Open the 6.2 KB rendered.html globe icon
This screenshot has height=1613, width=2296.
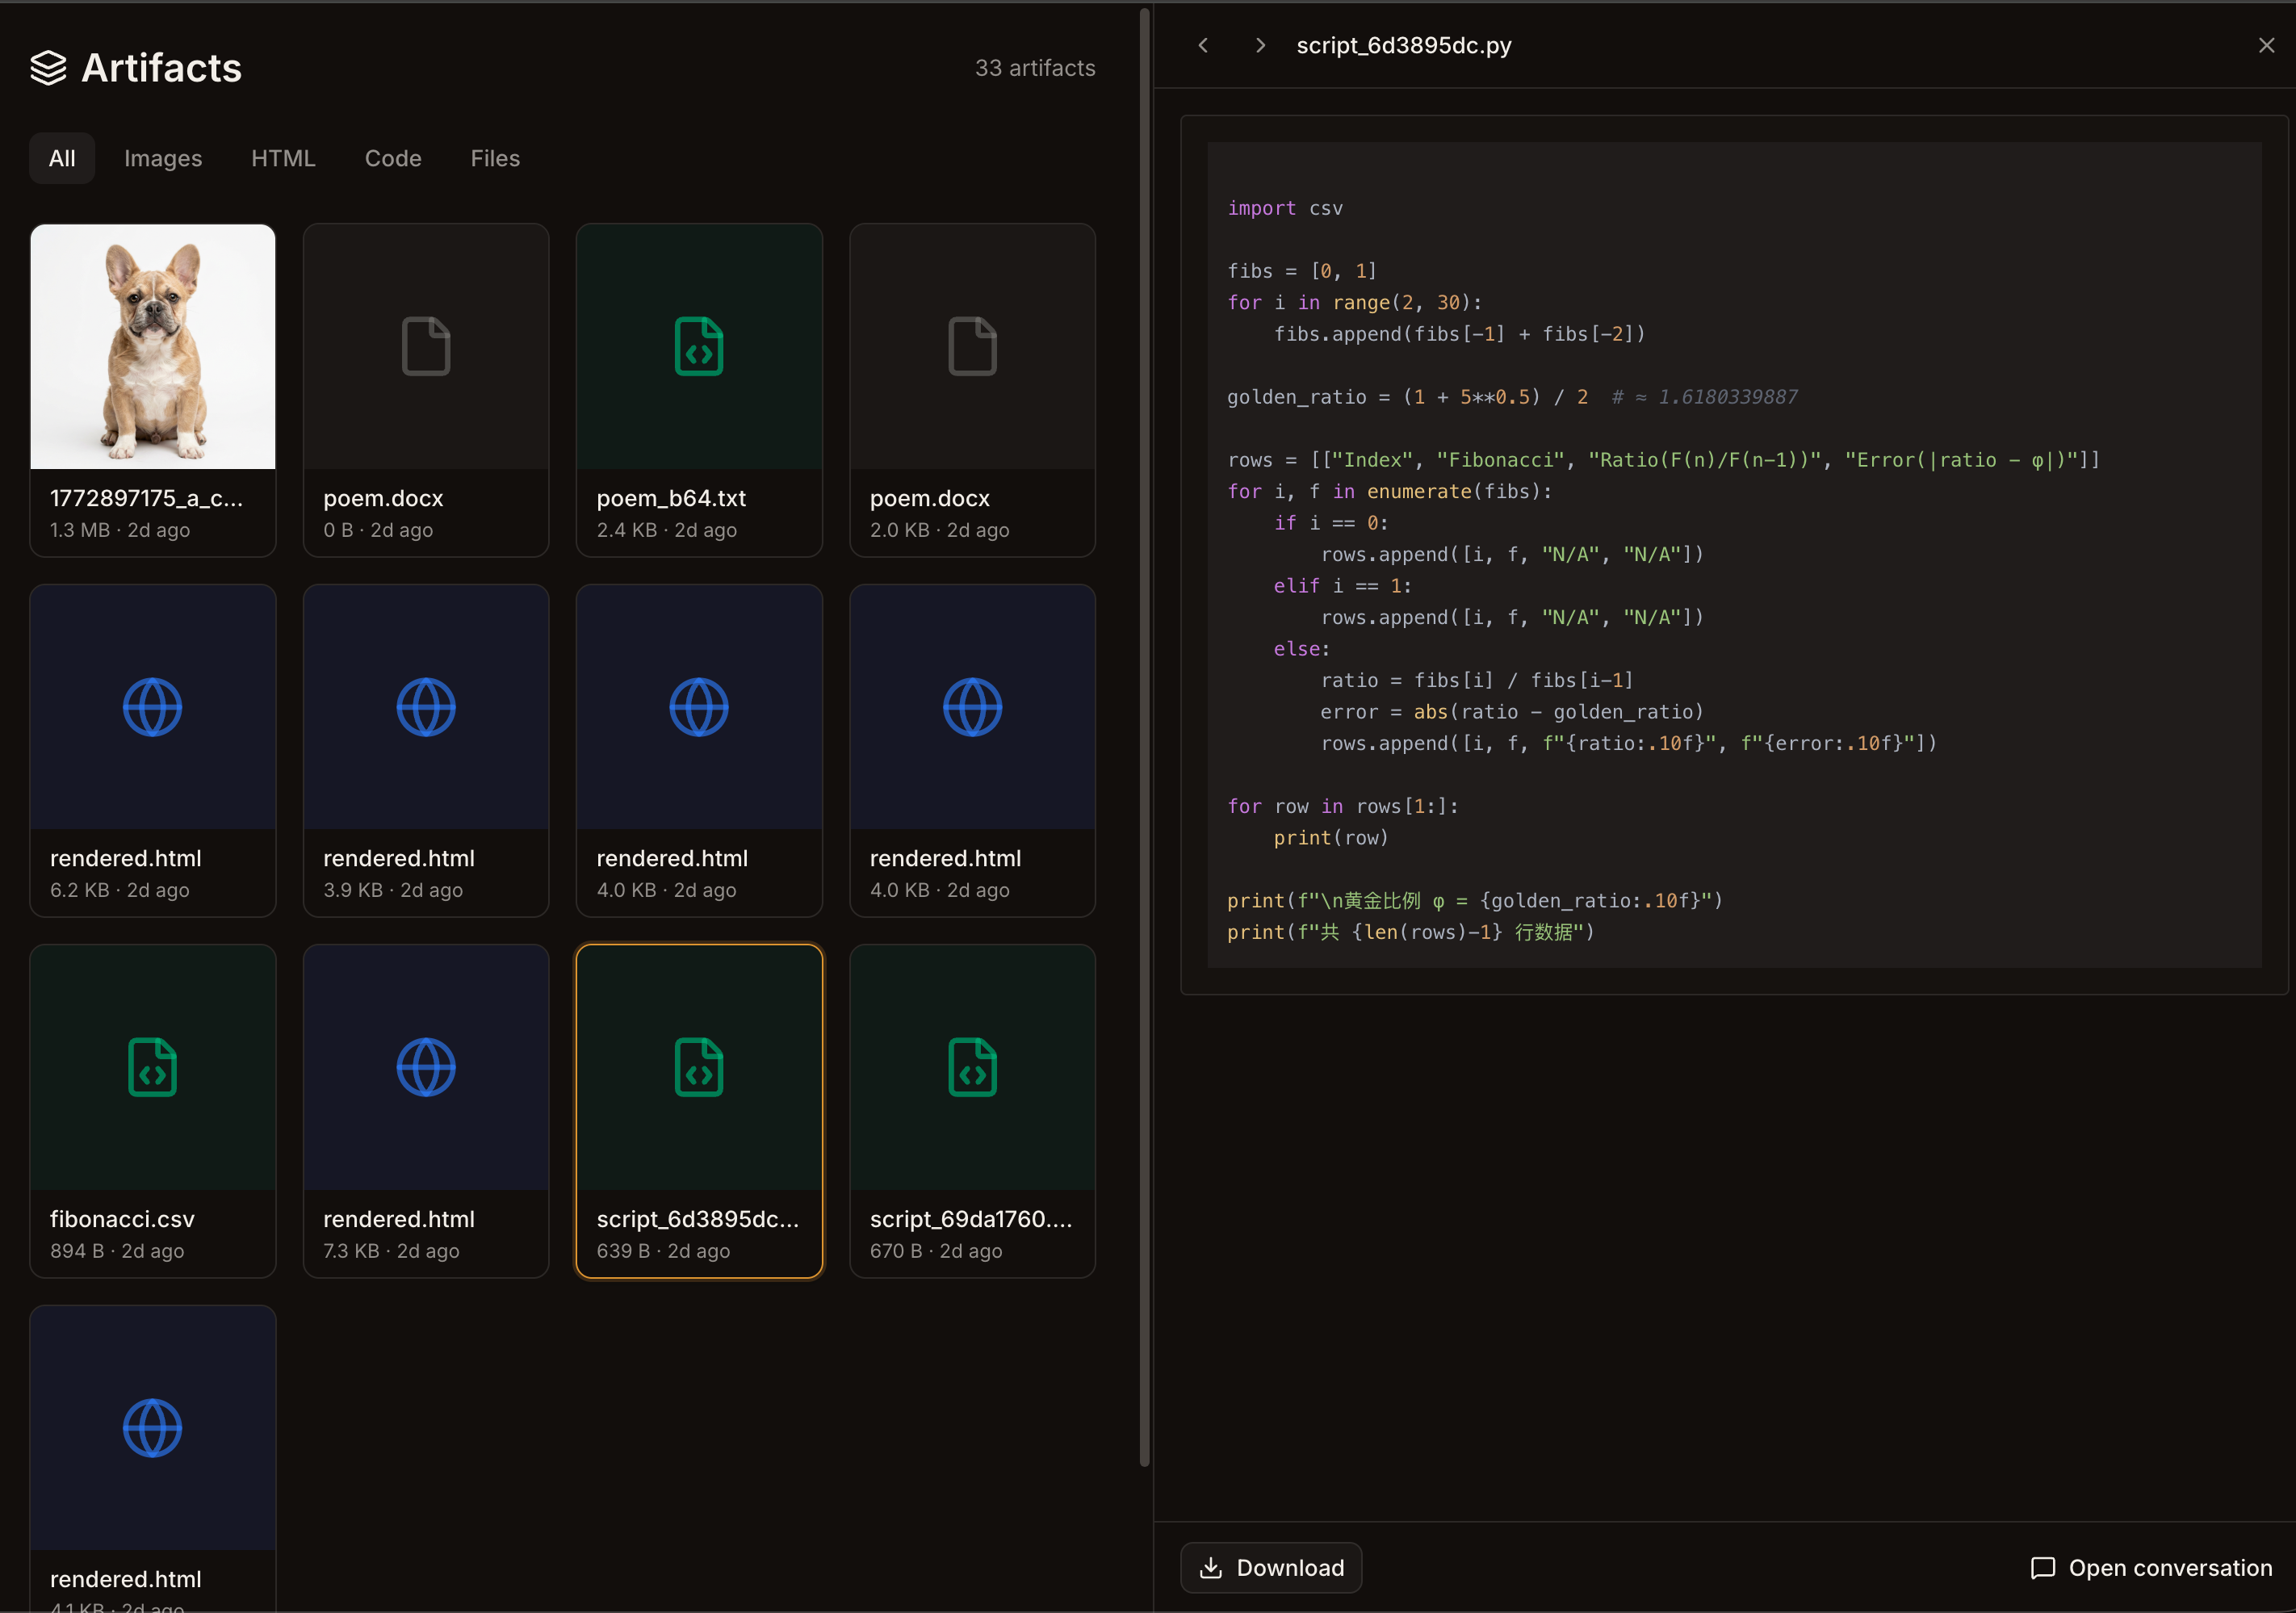point(153,707)
